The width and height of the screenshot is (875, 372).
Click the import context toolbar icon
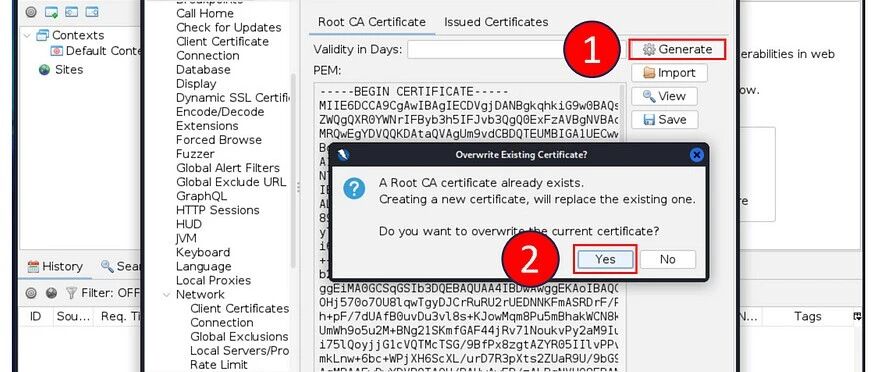pyautogui.click(x=71, y=12)
